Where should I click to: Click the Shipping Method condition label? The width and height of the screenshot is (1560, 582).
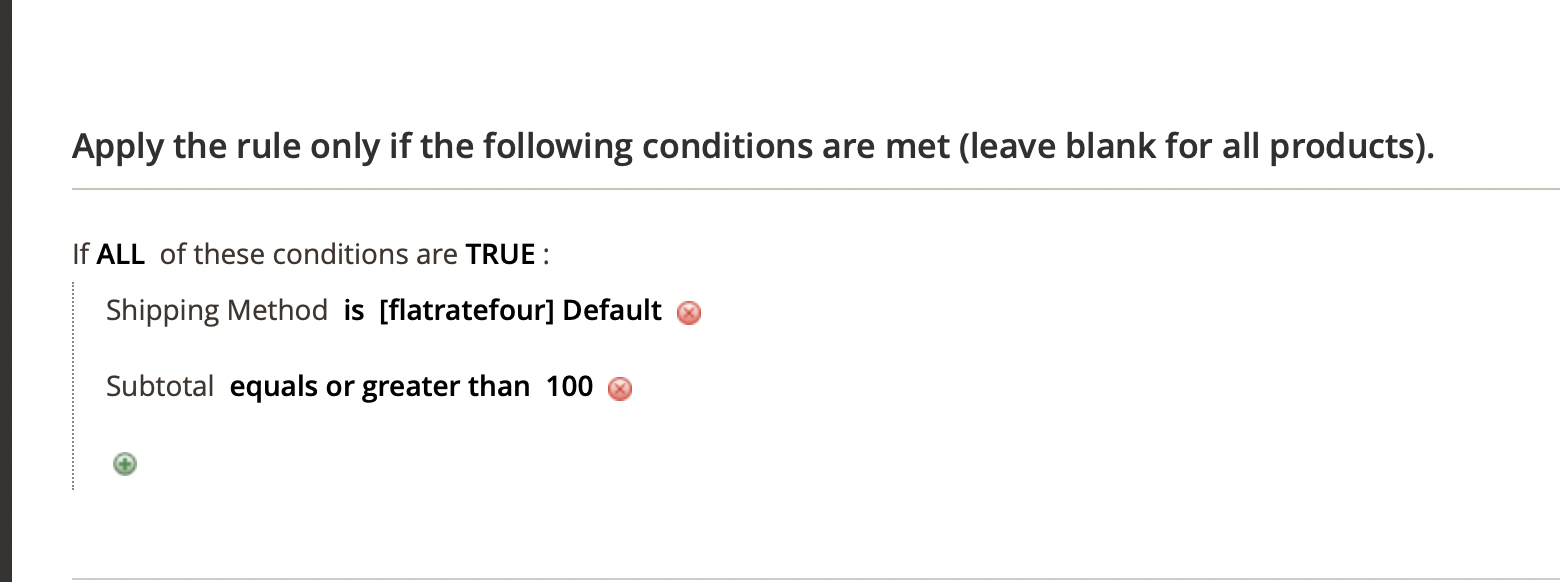click(217, 311)
